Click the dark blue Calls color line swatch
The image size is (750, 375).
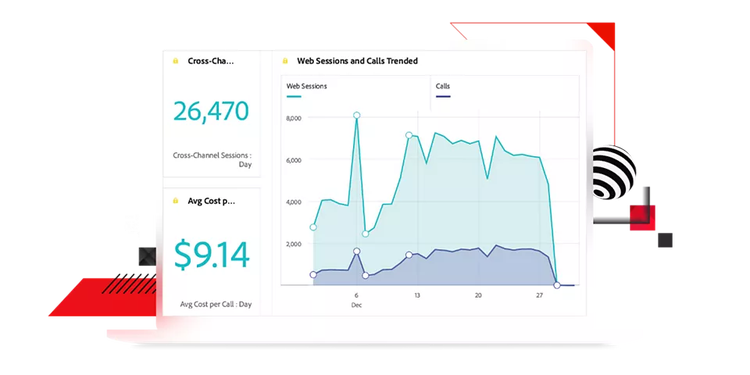[443, 97]
